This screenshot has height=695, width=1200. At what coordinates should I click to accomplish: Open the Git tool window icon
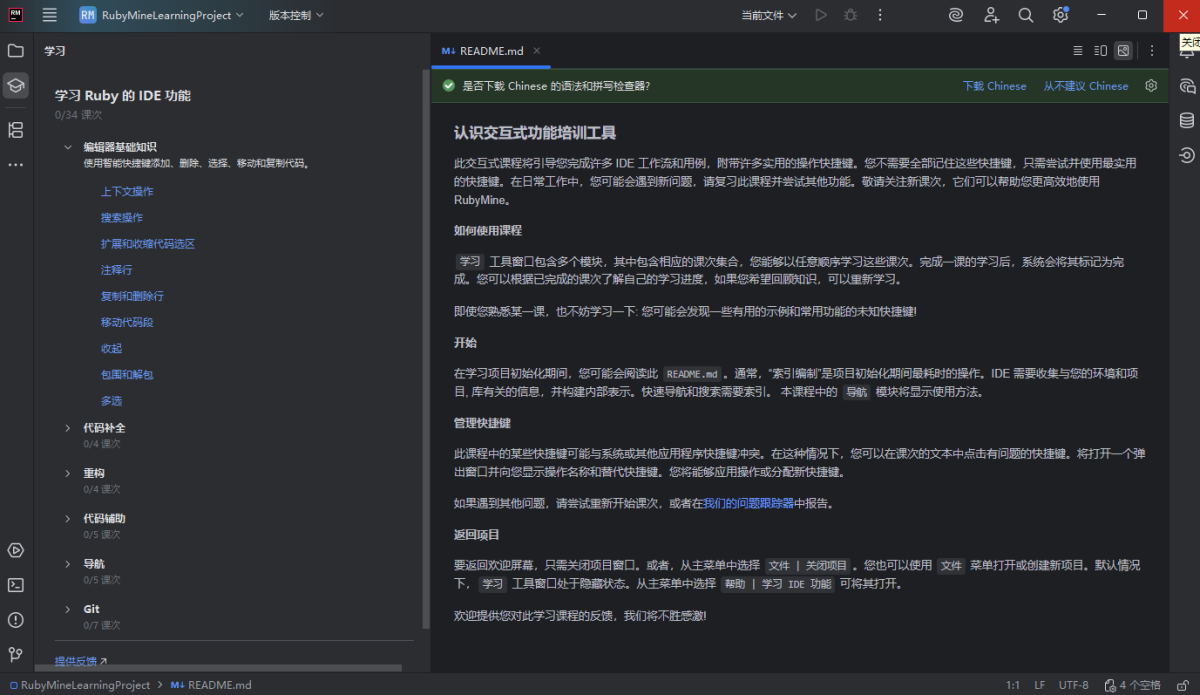click(x=15, y=654)
